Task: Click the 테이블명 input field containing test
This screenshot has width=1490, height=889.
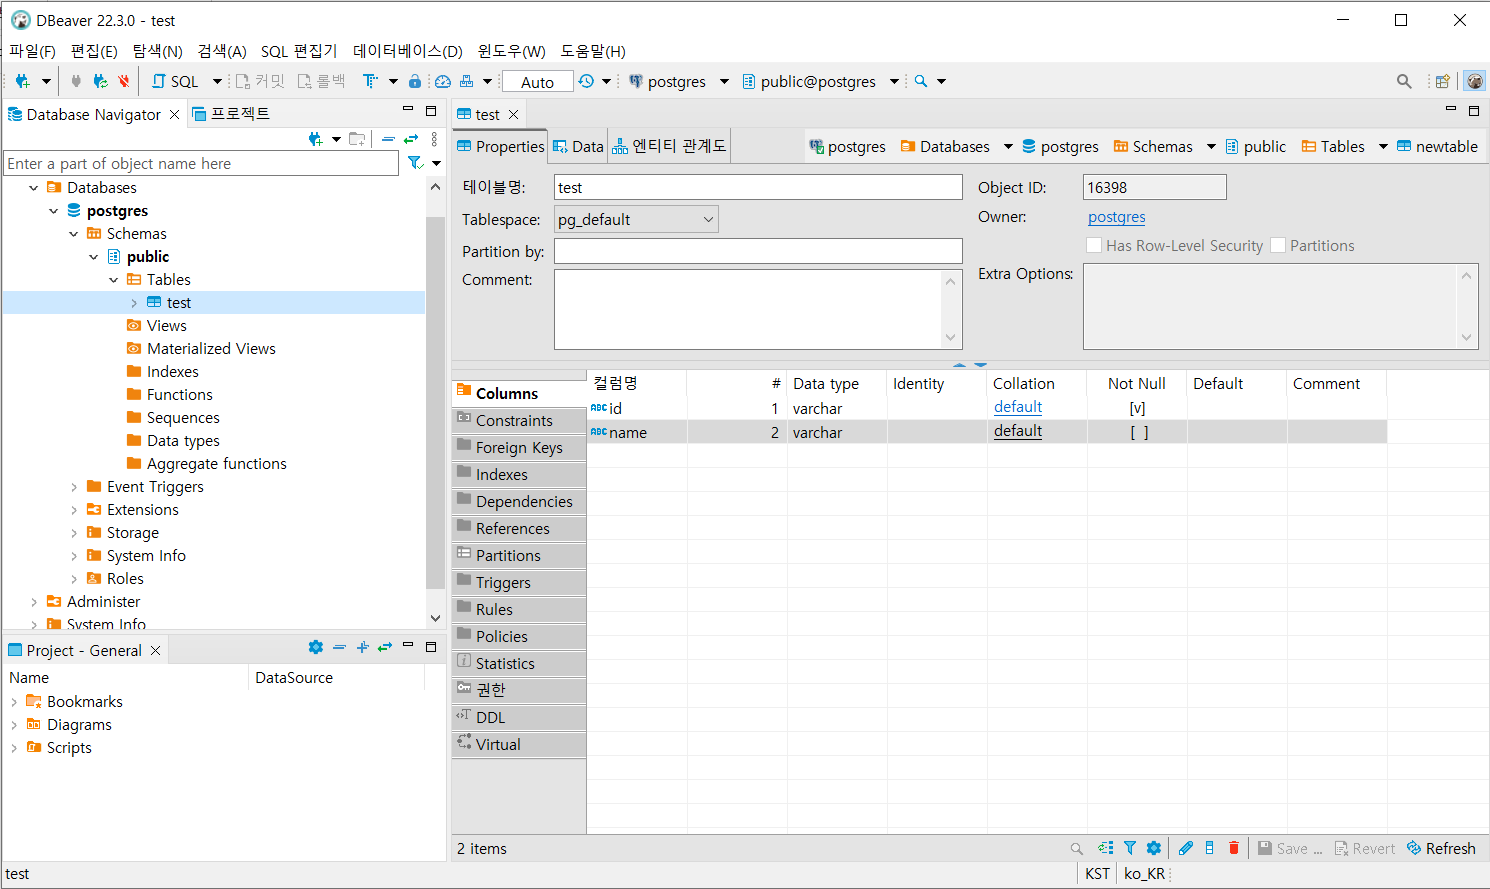Action: click(758, 187)
